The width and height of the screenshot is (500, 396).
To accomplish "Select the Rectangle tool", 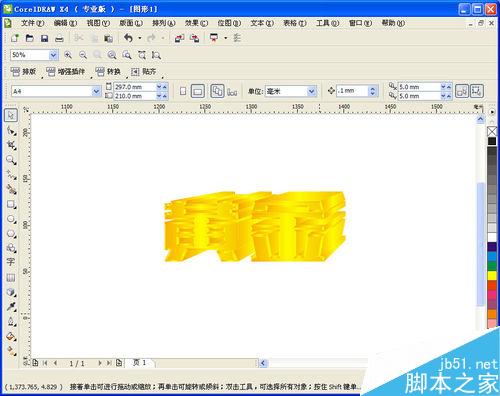I will pyautogui.click(x=11, y=204).
